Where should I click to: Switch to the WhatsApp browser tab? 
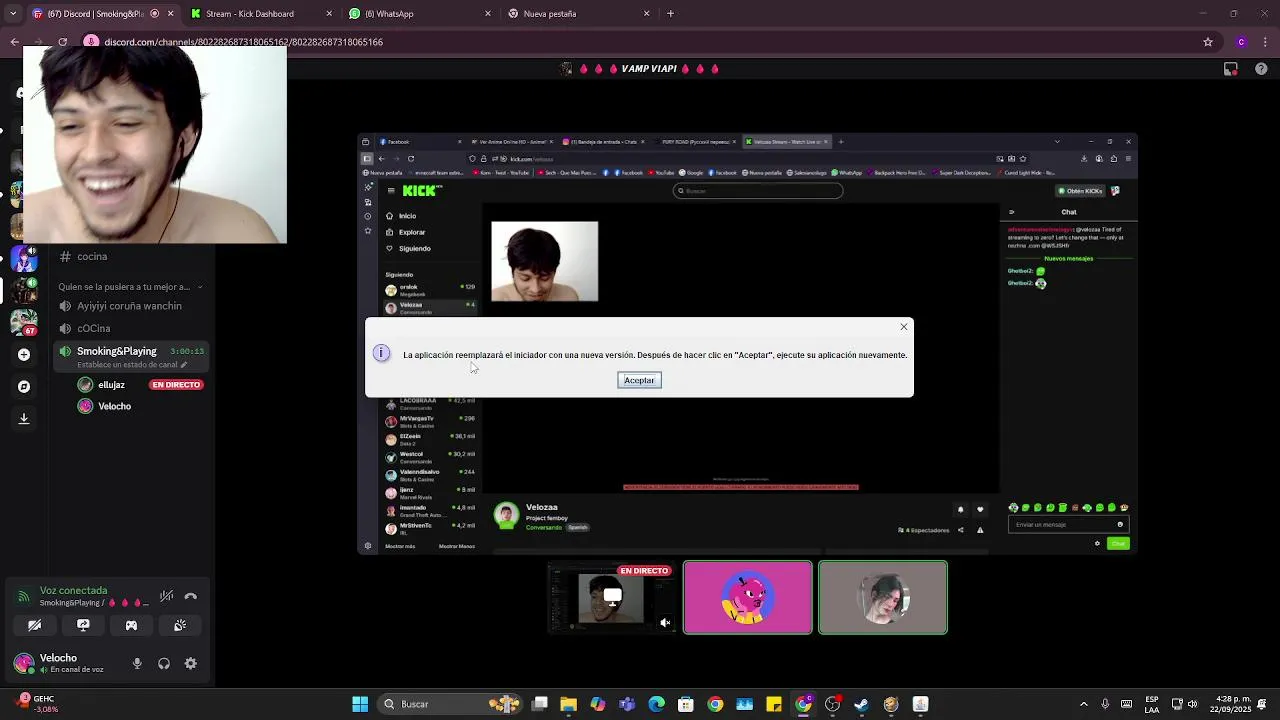click(418, 14)
